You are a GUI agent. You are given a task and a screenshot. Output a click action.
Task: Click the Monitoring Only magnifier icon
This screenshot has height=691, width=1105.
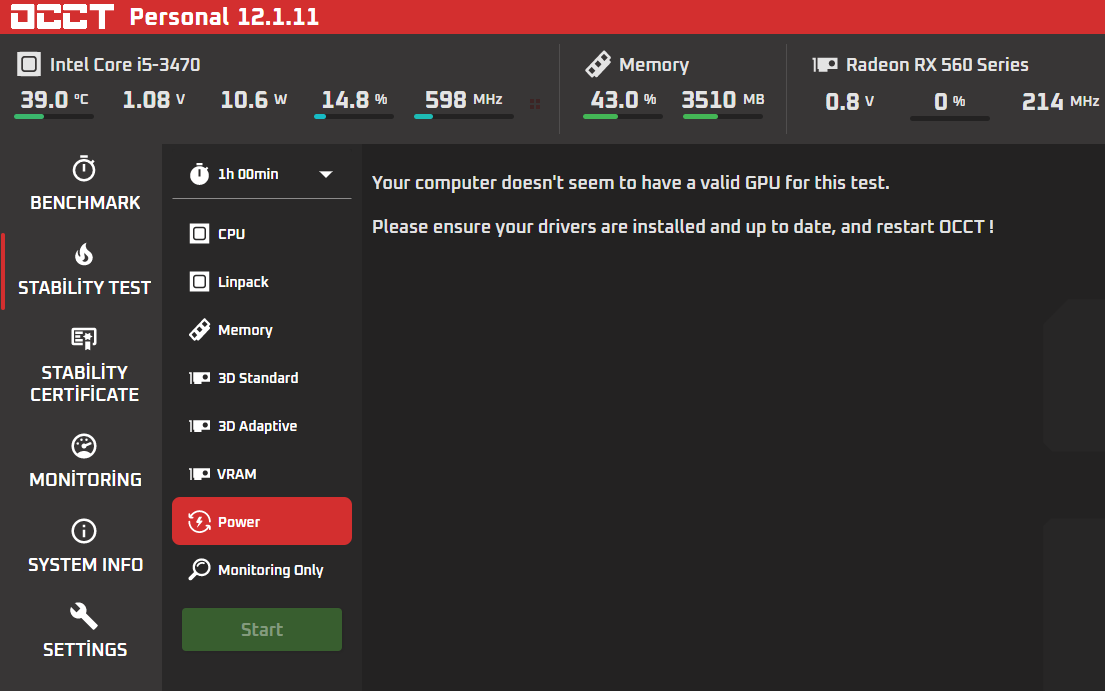coord(199,569)
